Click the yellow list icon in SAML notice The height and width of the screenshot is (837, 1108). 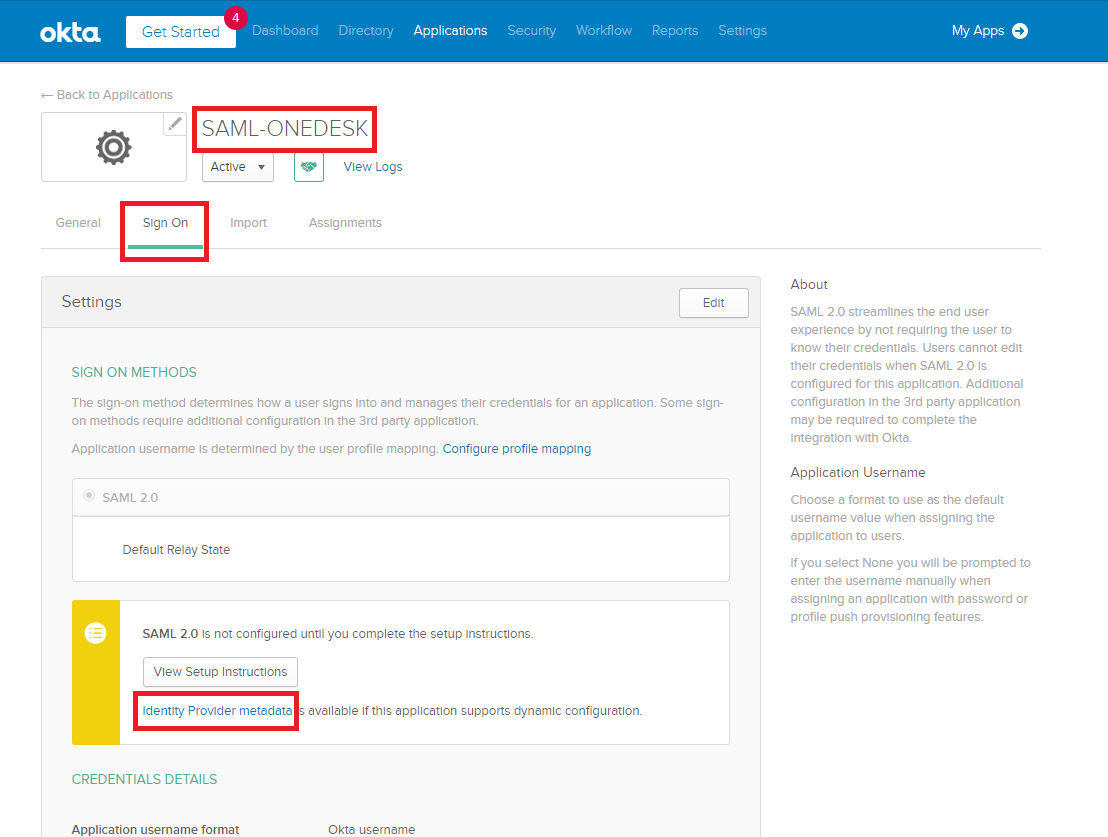pyautogui.click(x=95, y=633)
